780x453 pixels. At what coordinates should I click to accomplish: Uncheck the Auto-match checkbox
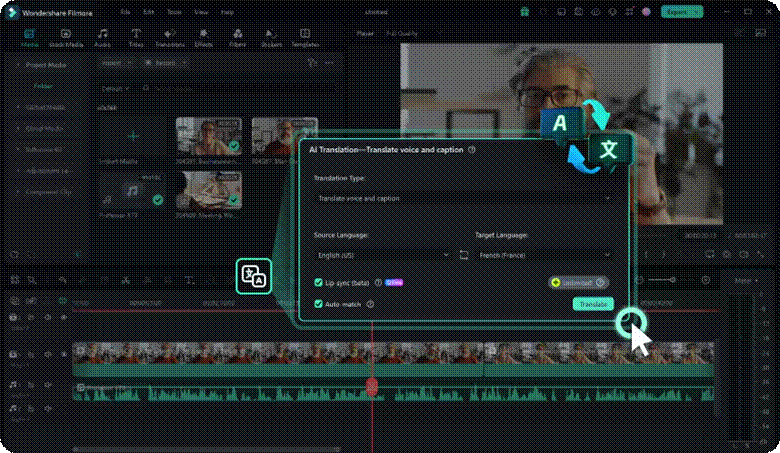tap(318, 304)
